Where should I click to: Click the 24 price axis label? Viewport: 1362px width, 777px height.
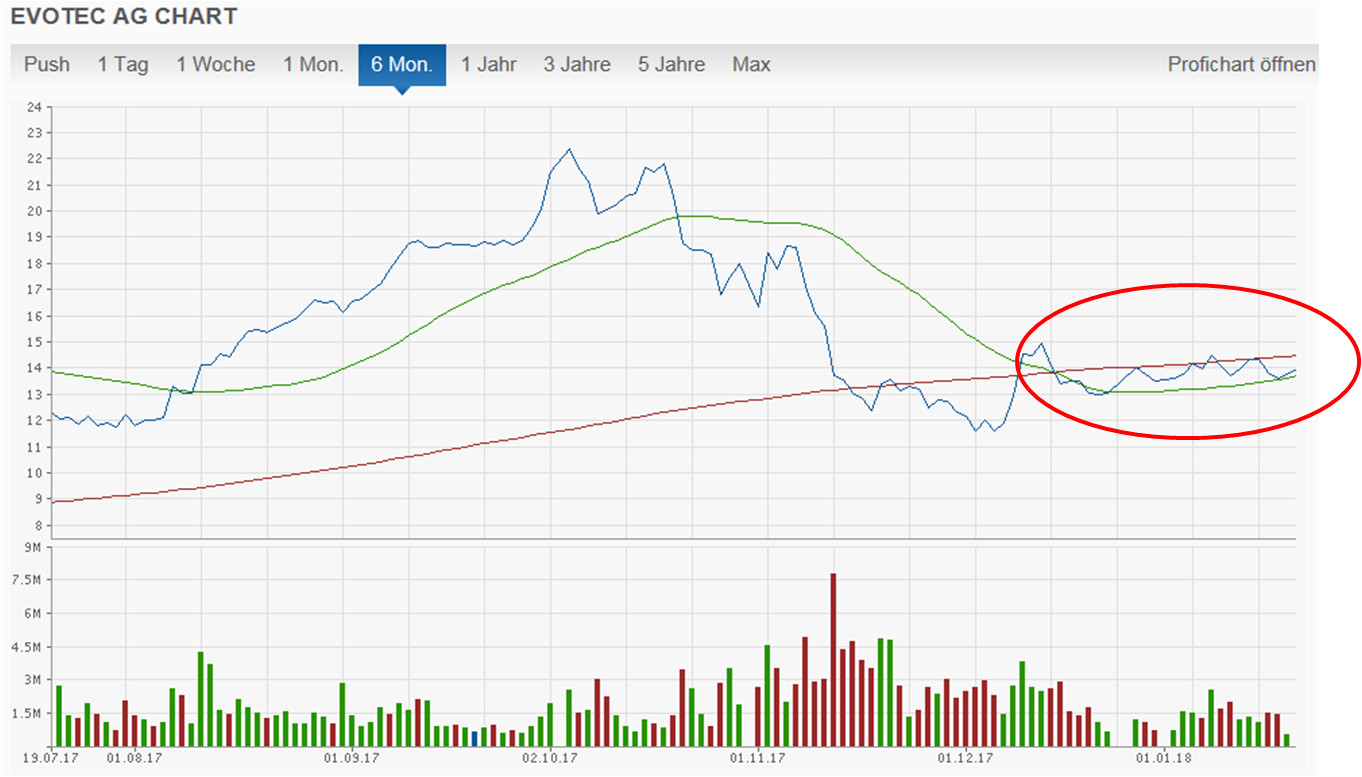(35, 107)
